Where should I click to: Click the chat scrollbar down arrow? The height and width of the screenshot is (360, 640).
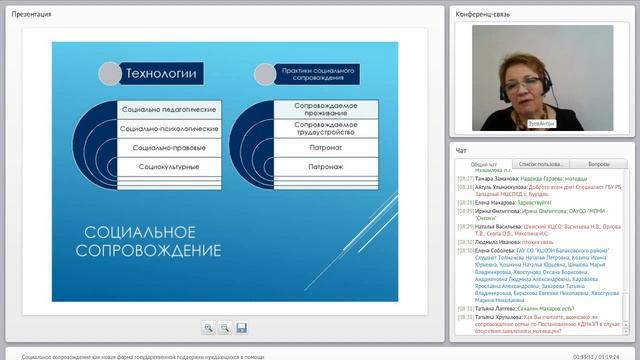point(626,332)
